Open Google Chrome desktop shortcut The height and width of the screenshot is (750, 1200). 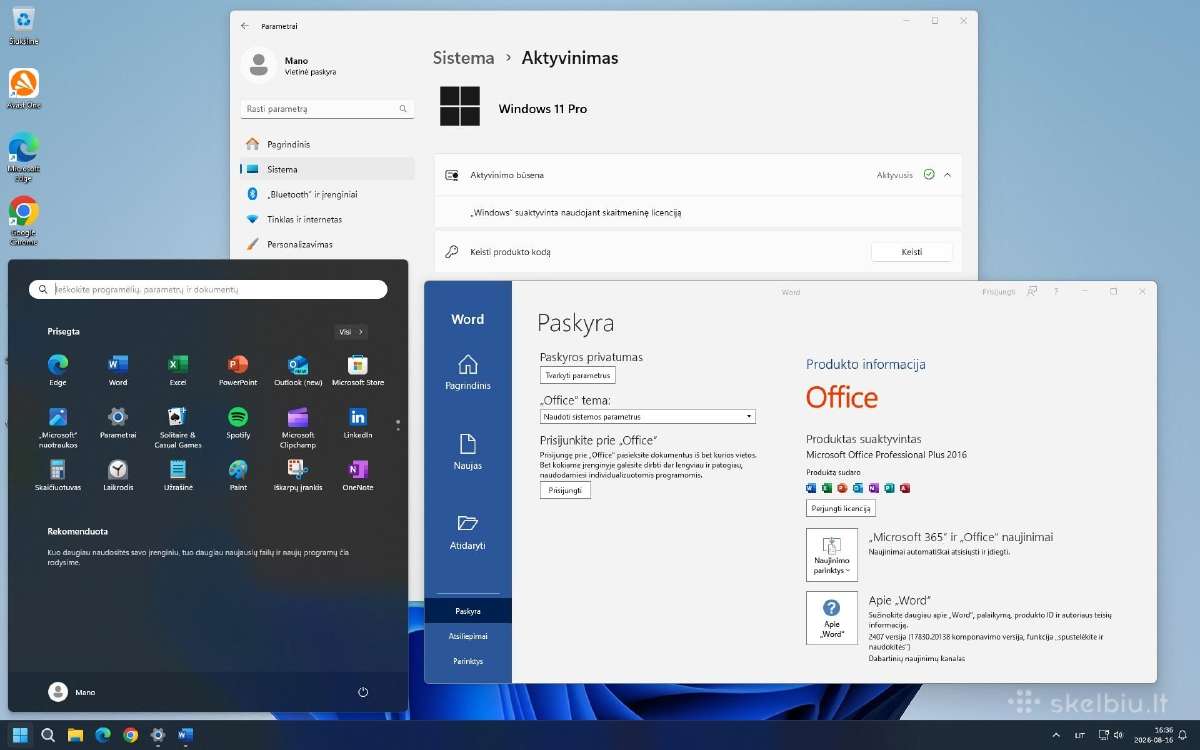click(24, 220)
